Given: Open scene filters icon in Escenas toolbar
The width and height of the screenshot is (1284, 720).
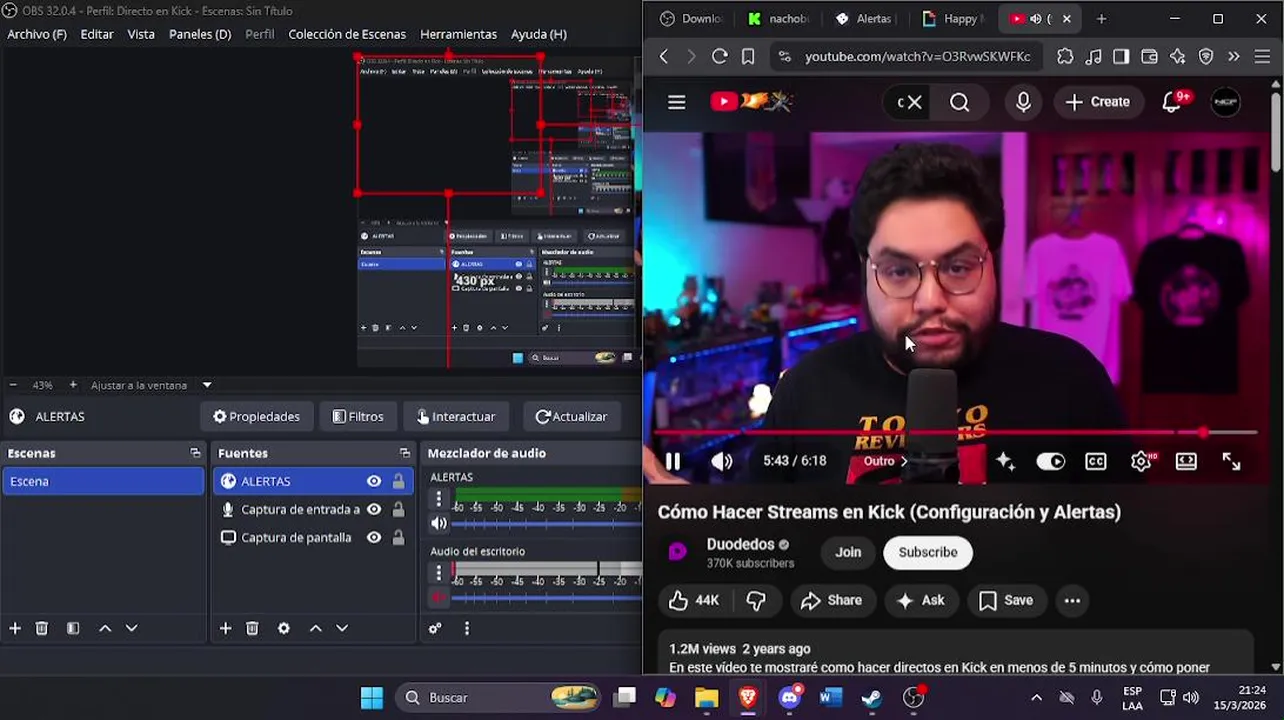Looking at the screenshot, I should 73,628.
